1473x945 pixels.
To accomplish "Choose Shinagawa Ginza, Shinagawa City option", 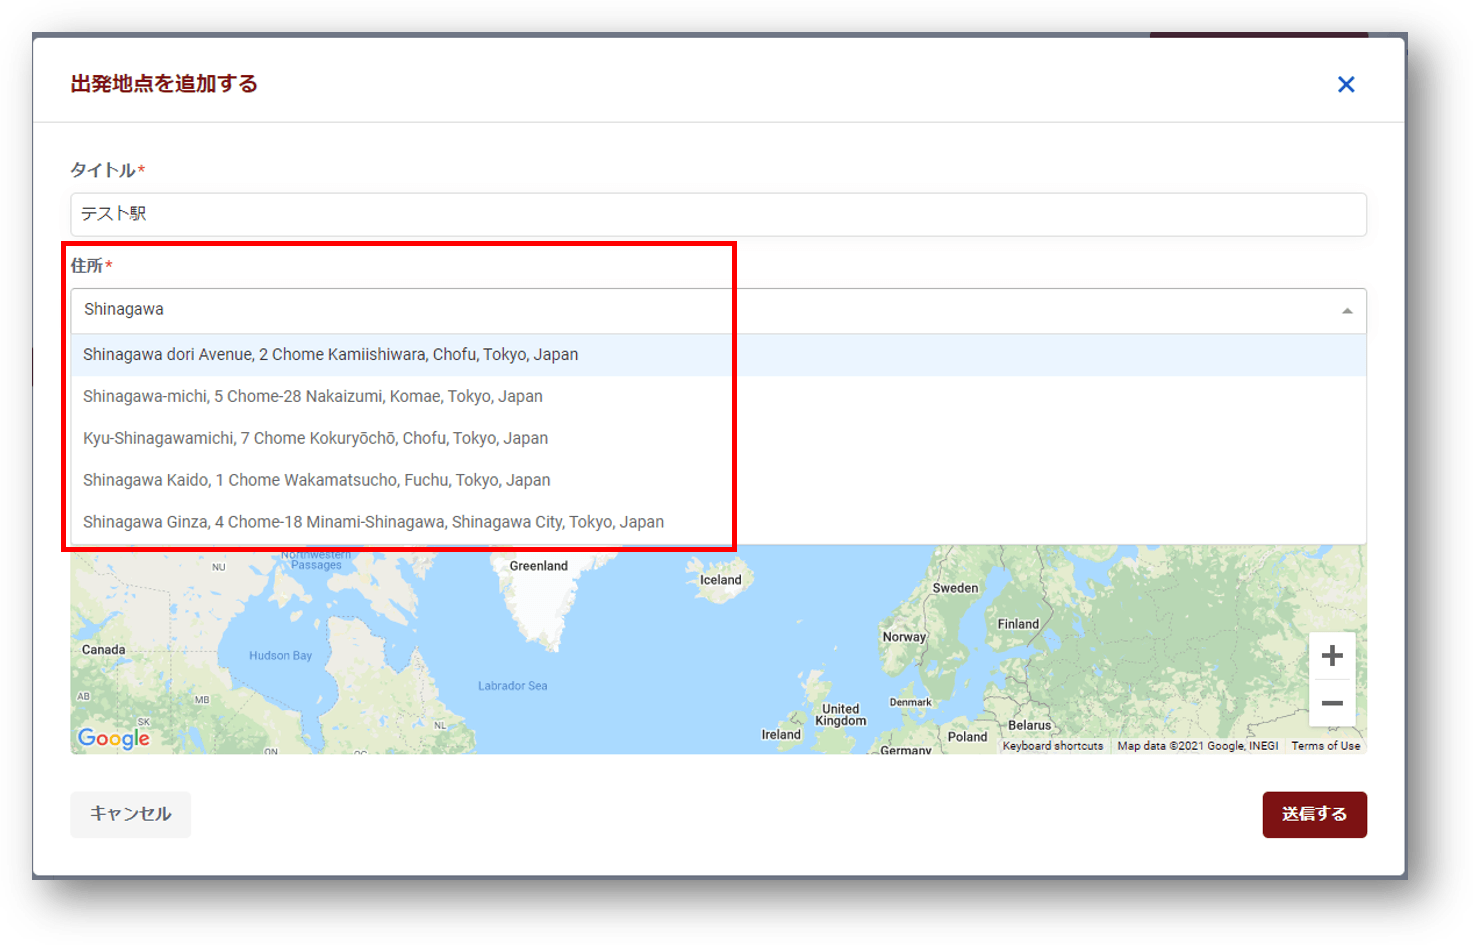I will (718, 523).
